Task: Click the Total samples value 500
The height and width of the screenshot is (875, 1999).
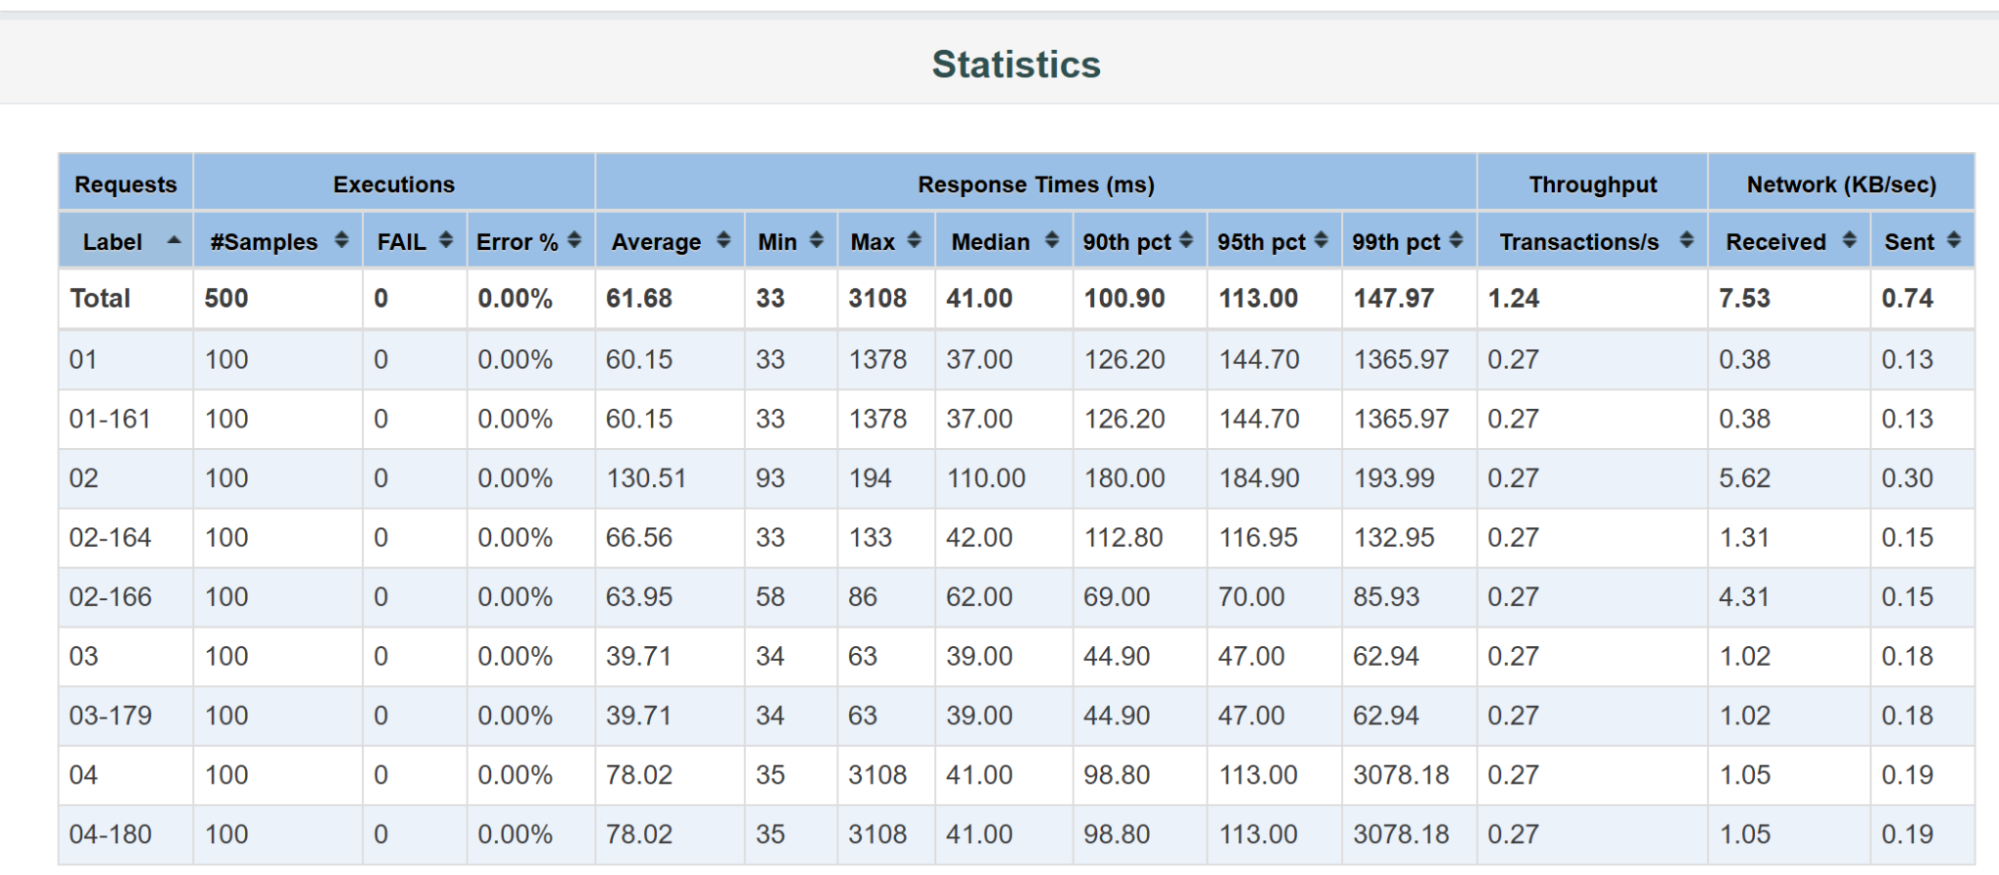Action: [x=226, y=298]
